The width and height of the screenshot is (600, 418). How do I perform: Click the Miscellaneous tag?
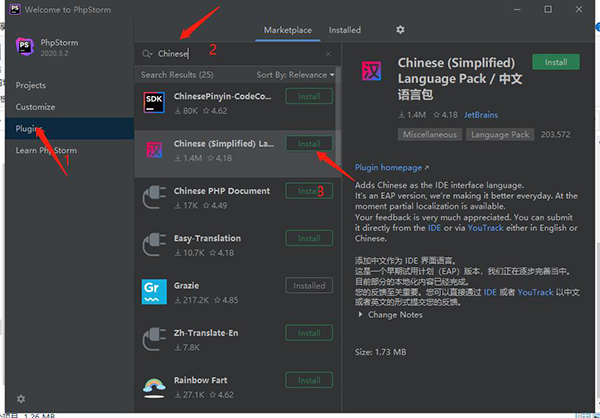tap(430, 134)
